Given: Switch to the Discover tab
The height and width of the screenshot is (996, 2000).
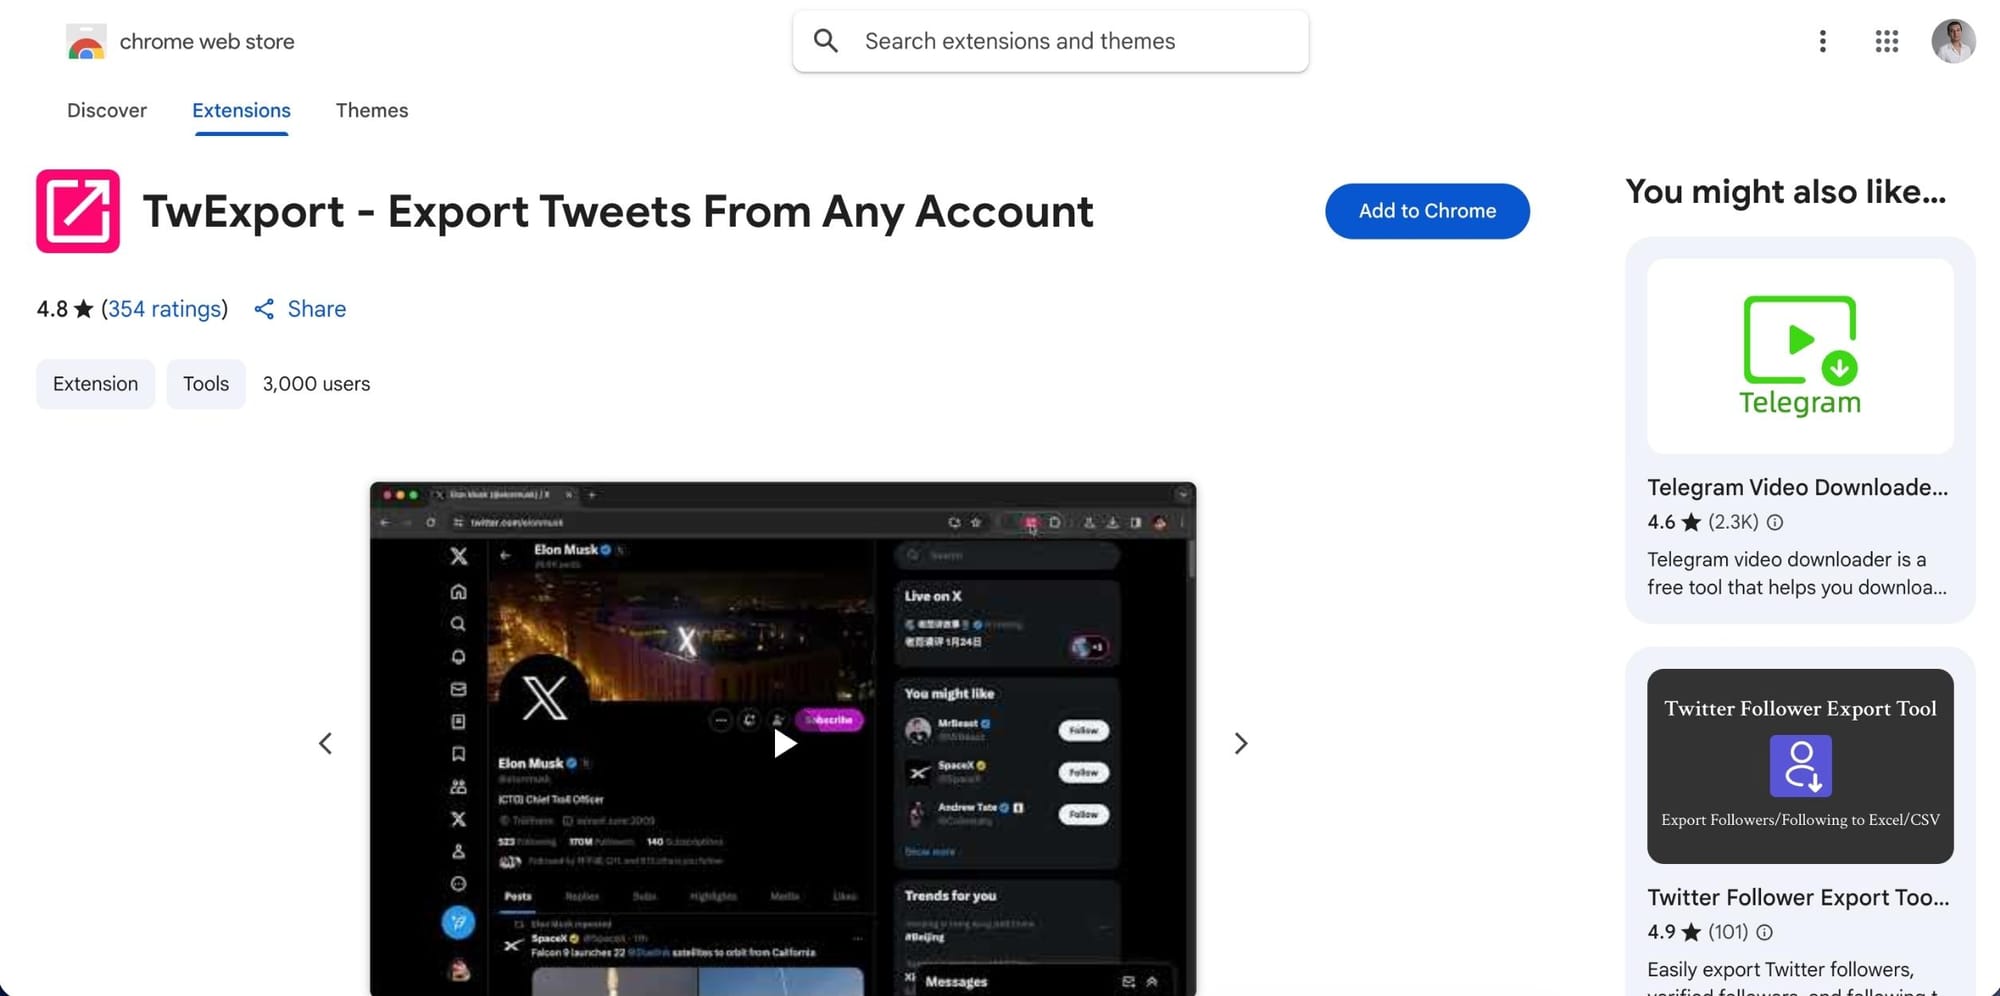Looking at the screenshot, I should 106,110.
